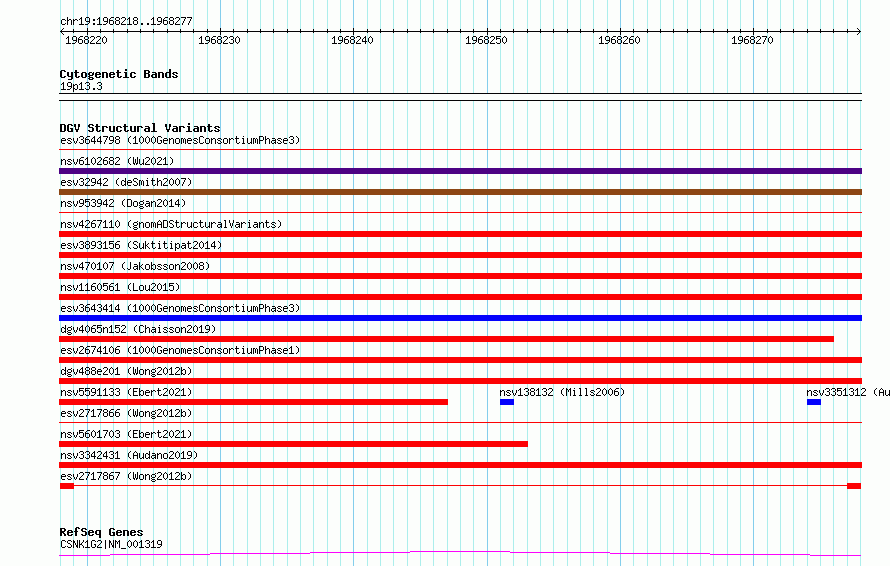Click the left red block of esv2717867
This screenshot has width=890, height=566.
point(67,486)
